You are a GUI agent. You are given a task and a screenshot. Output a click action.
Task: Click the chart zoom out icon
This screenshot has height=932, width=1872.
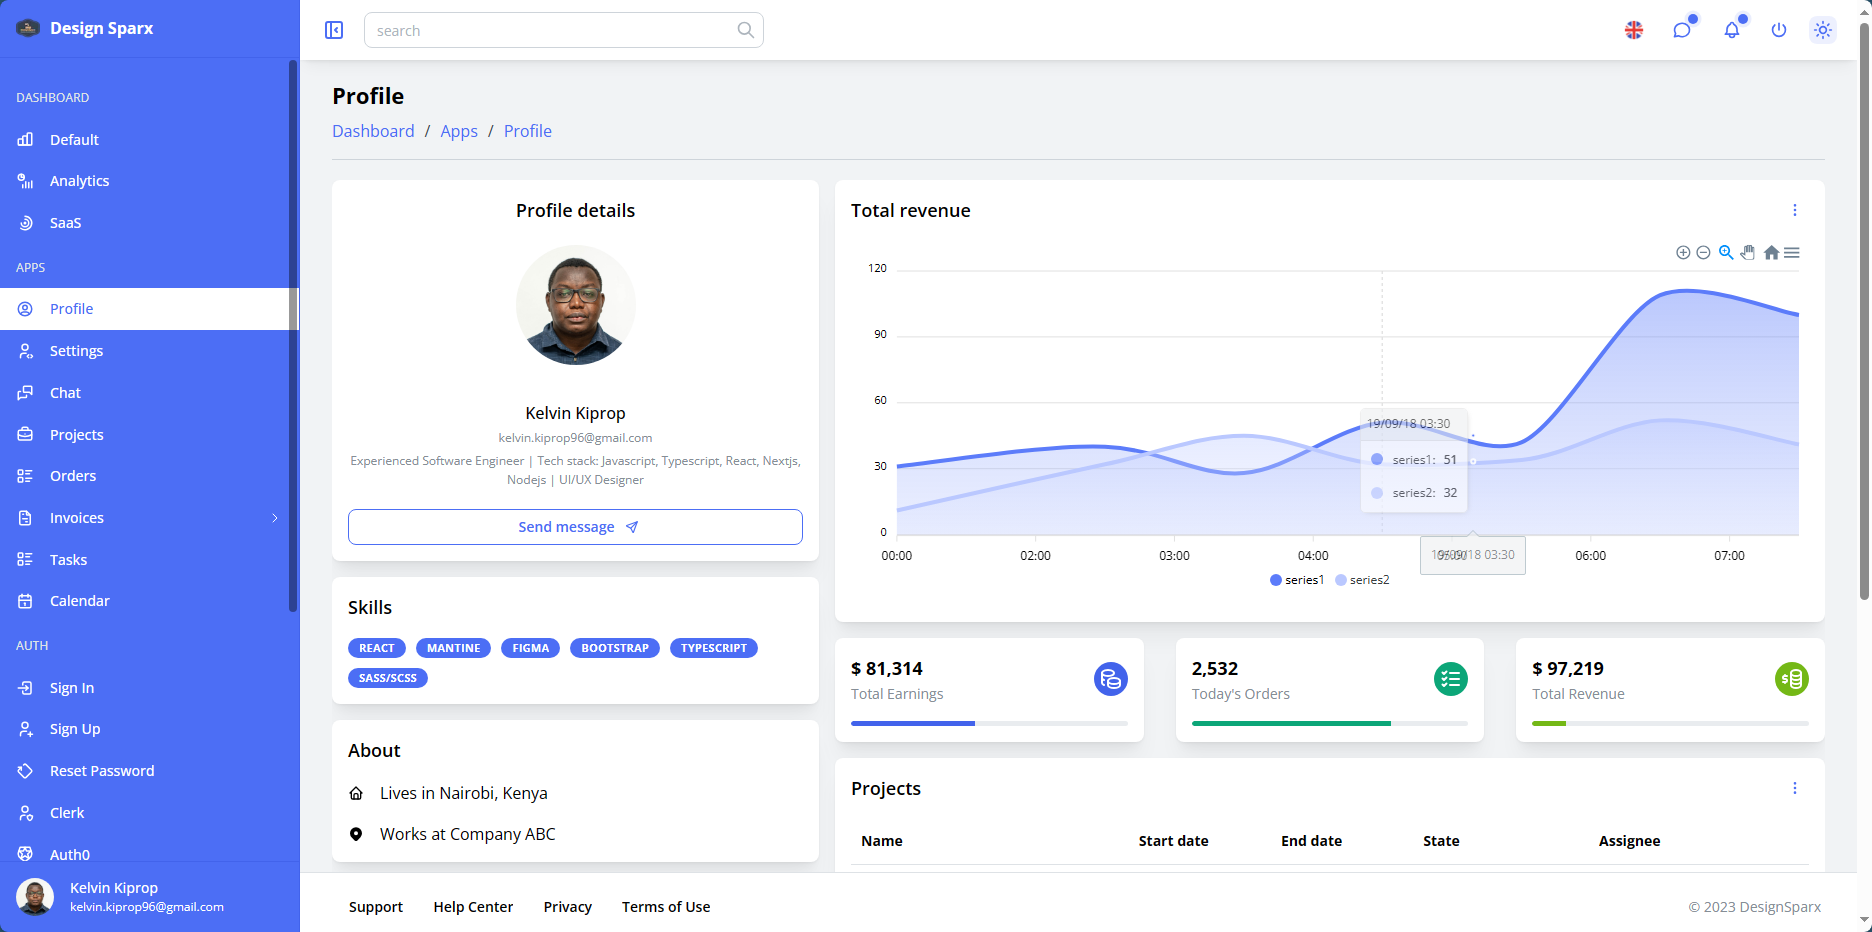[x=1703, y=253]
